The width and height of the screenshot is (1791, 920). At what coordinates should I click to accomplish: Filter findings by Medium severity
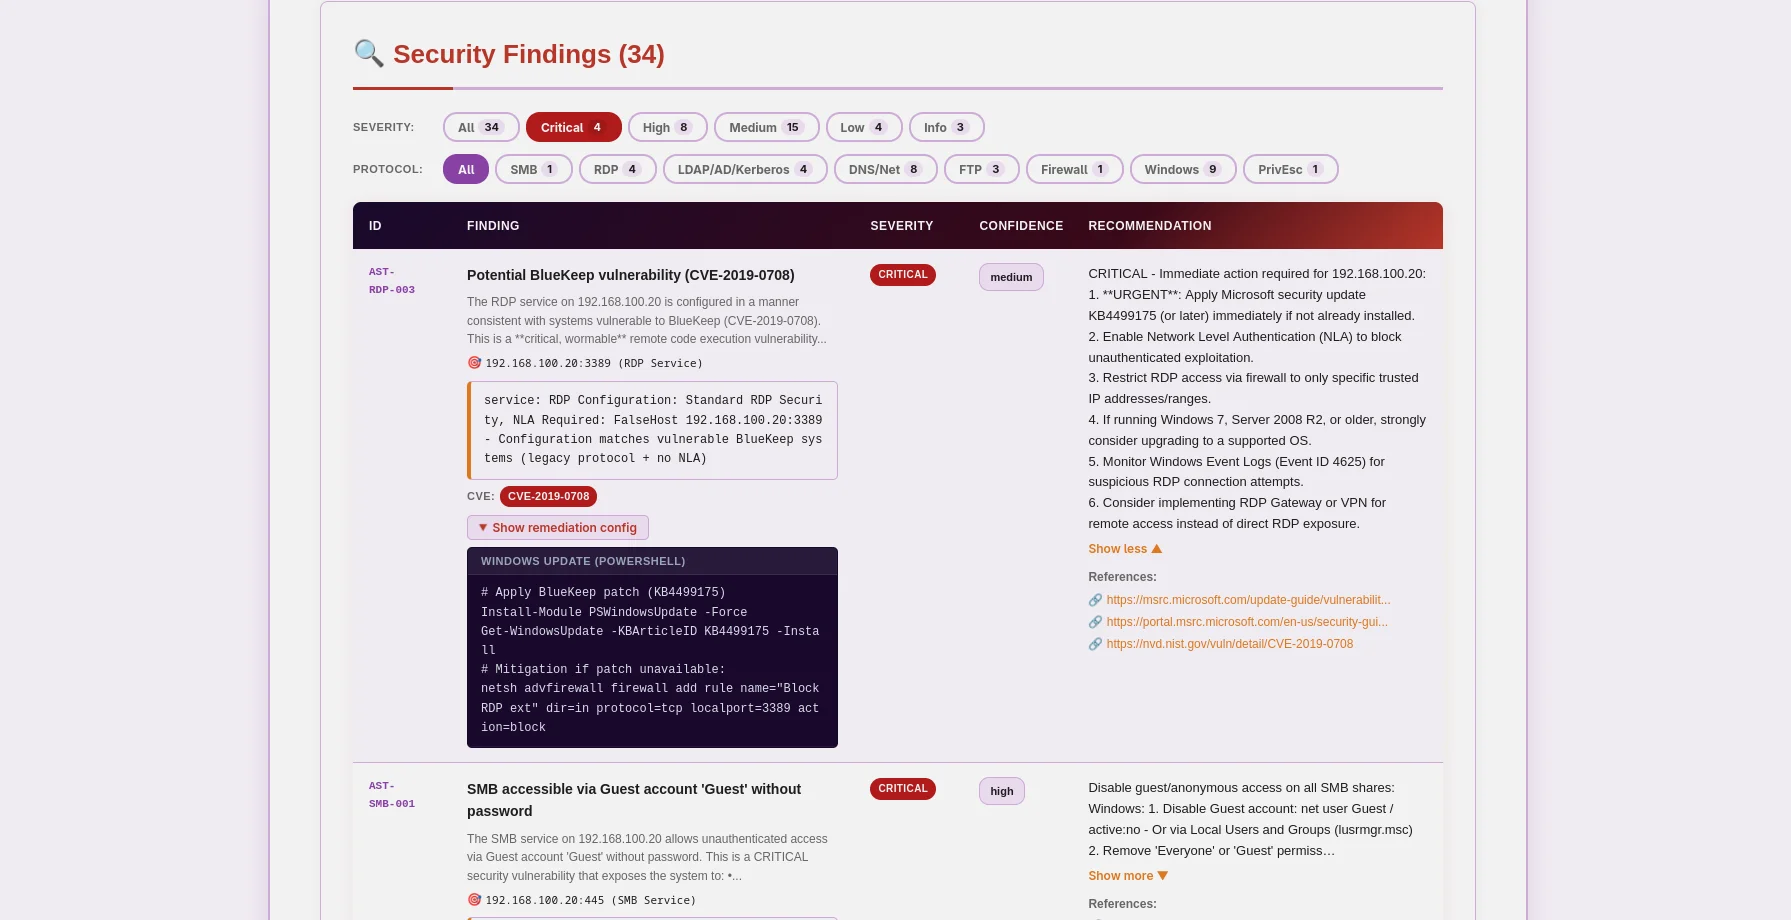[x=767, y=127]
